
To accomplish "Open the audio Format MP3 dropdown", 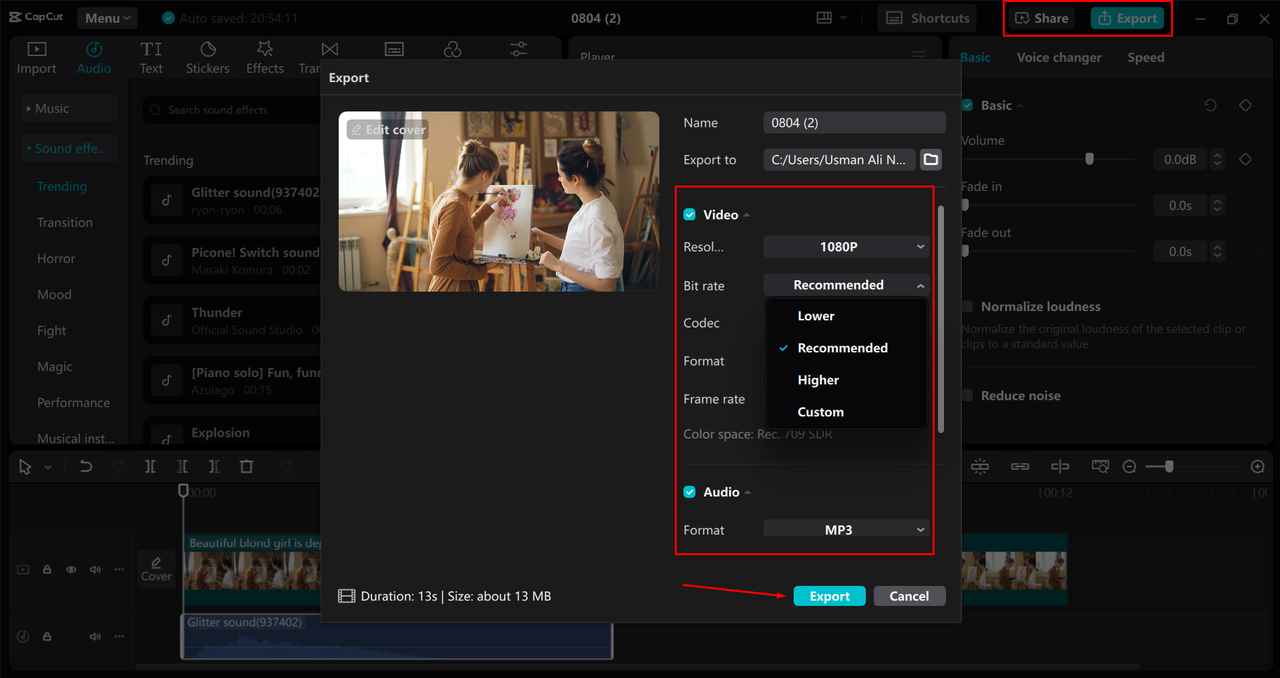I will click(x=846, y=530).
